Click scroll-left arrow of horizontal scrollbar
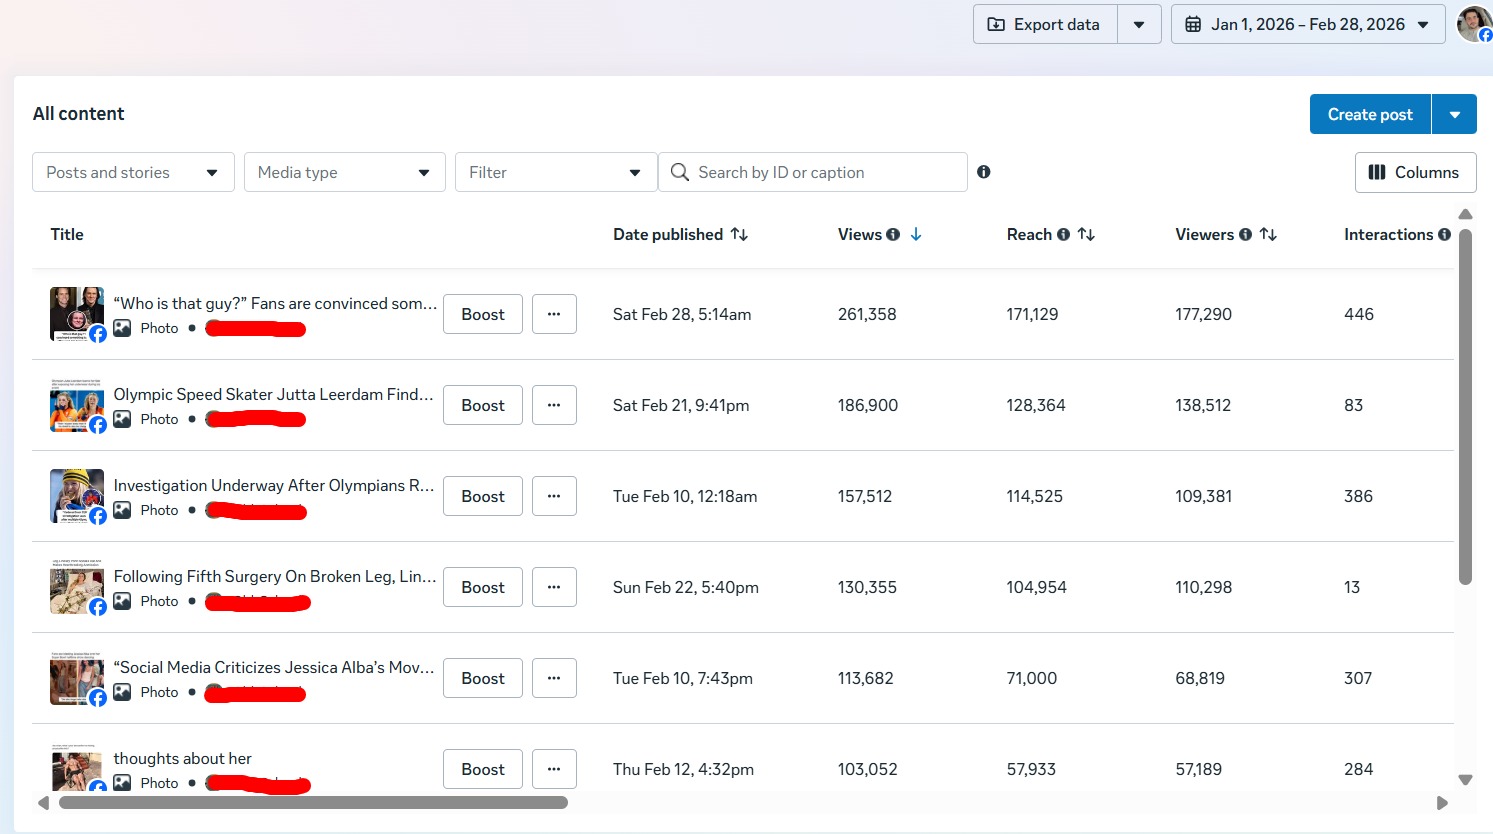The width and height of the screenshot is (1493, 834). pos(43,802)
